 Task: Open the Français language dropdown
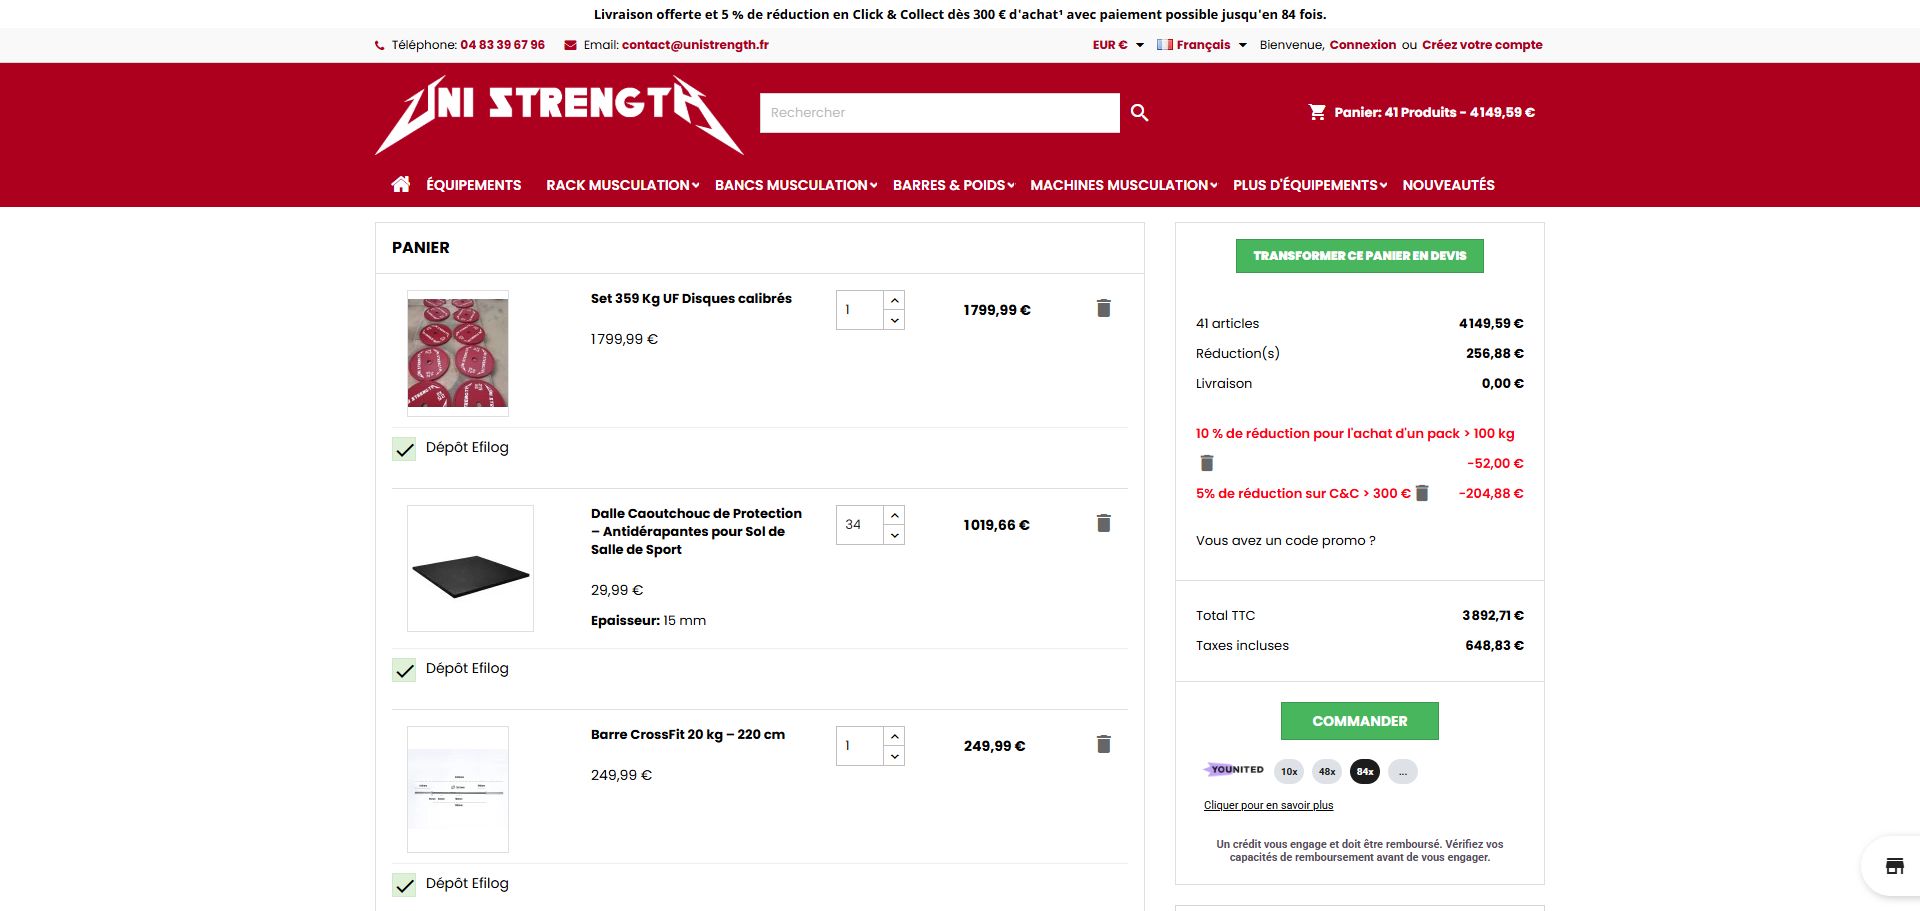pyautogui.click(x=1203, y=45)
